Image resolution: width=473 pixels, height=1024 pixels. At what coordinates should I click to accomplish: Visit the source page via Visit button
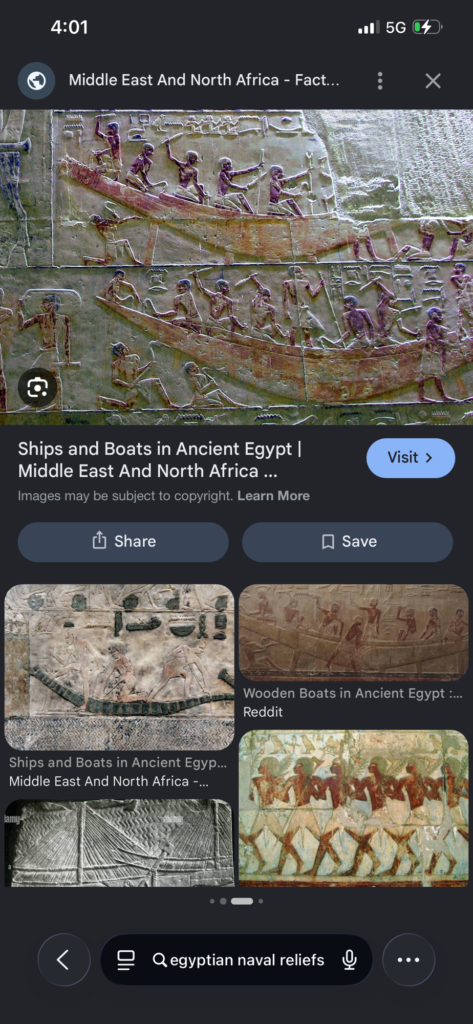tap(410, 458)
